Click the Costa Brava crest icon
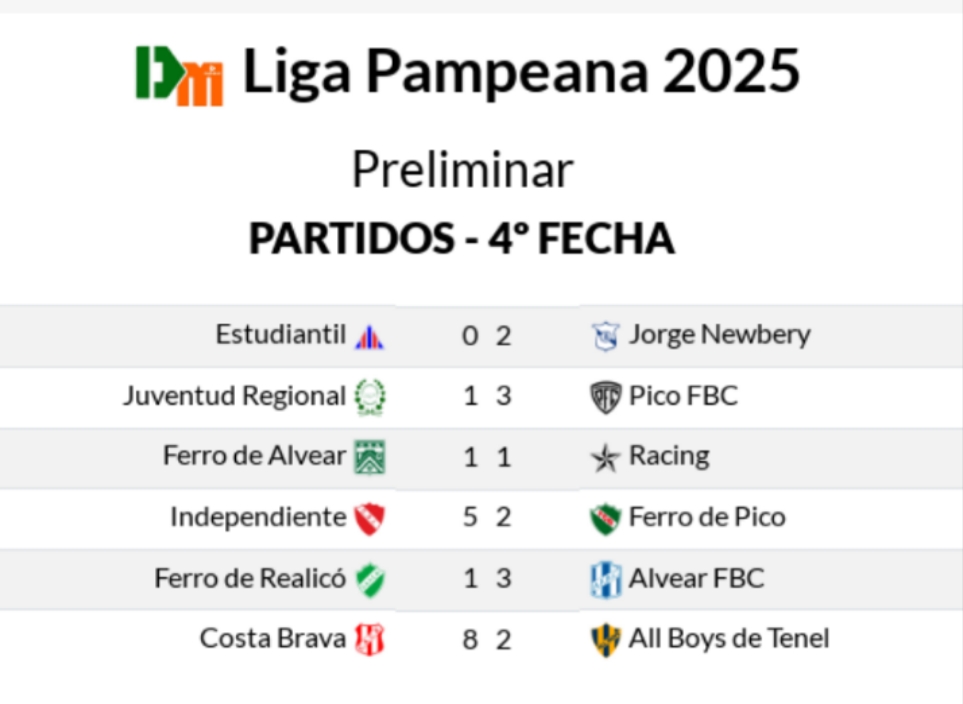Viewport: 963px width, 704px height. (x=370, y=639)
